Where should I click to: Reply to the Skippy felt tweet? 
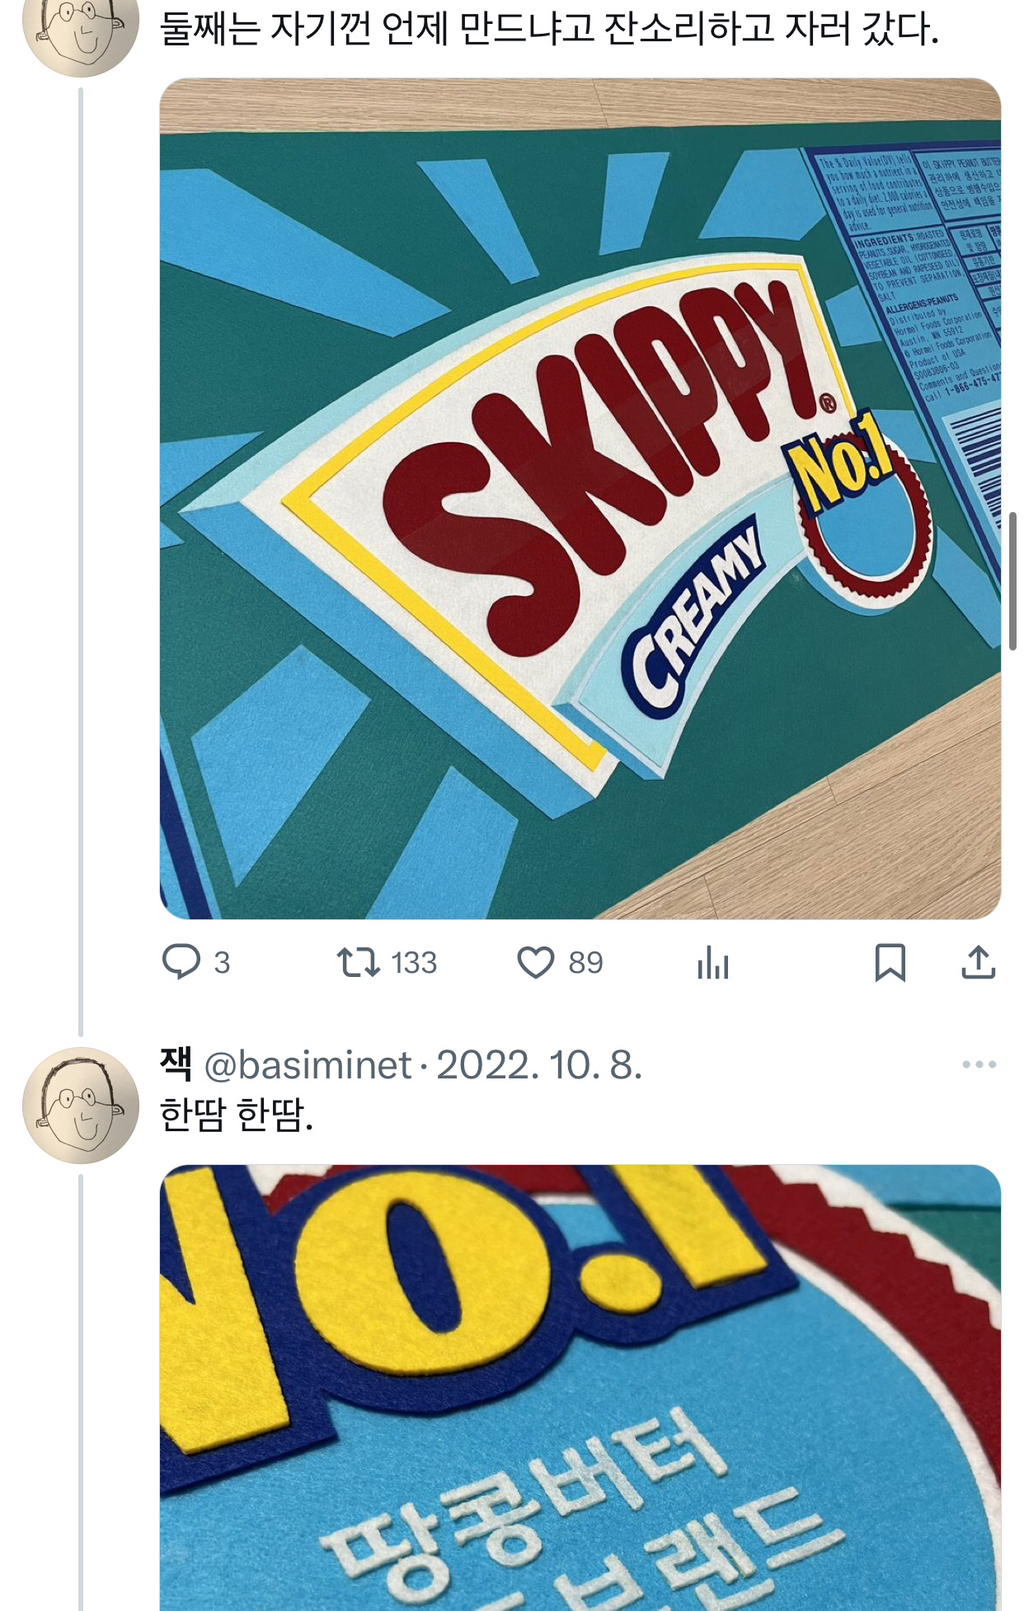tap(181, 962)
